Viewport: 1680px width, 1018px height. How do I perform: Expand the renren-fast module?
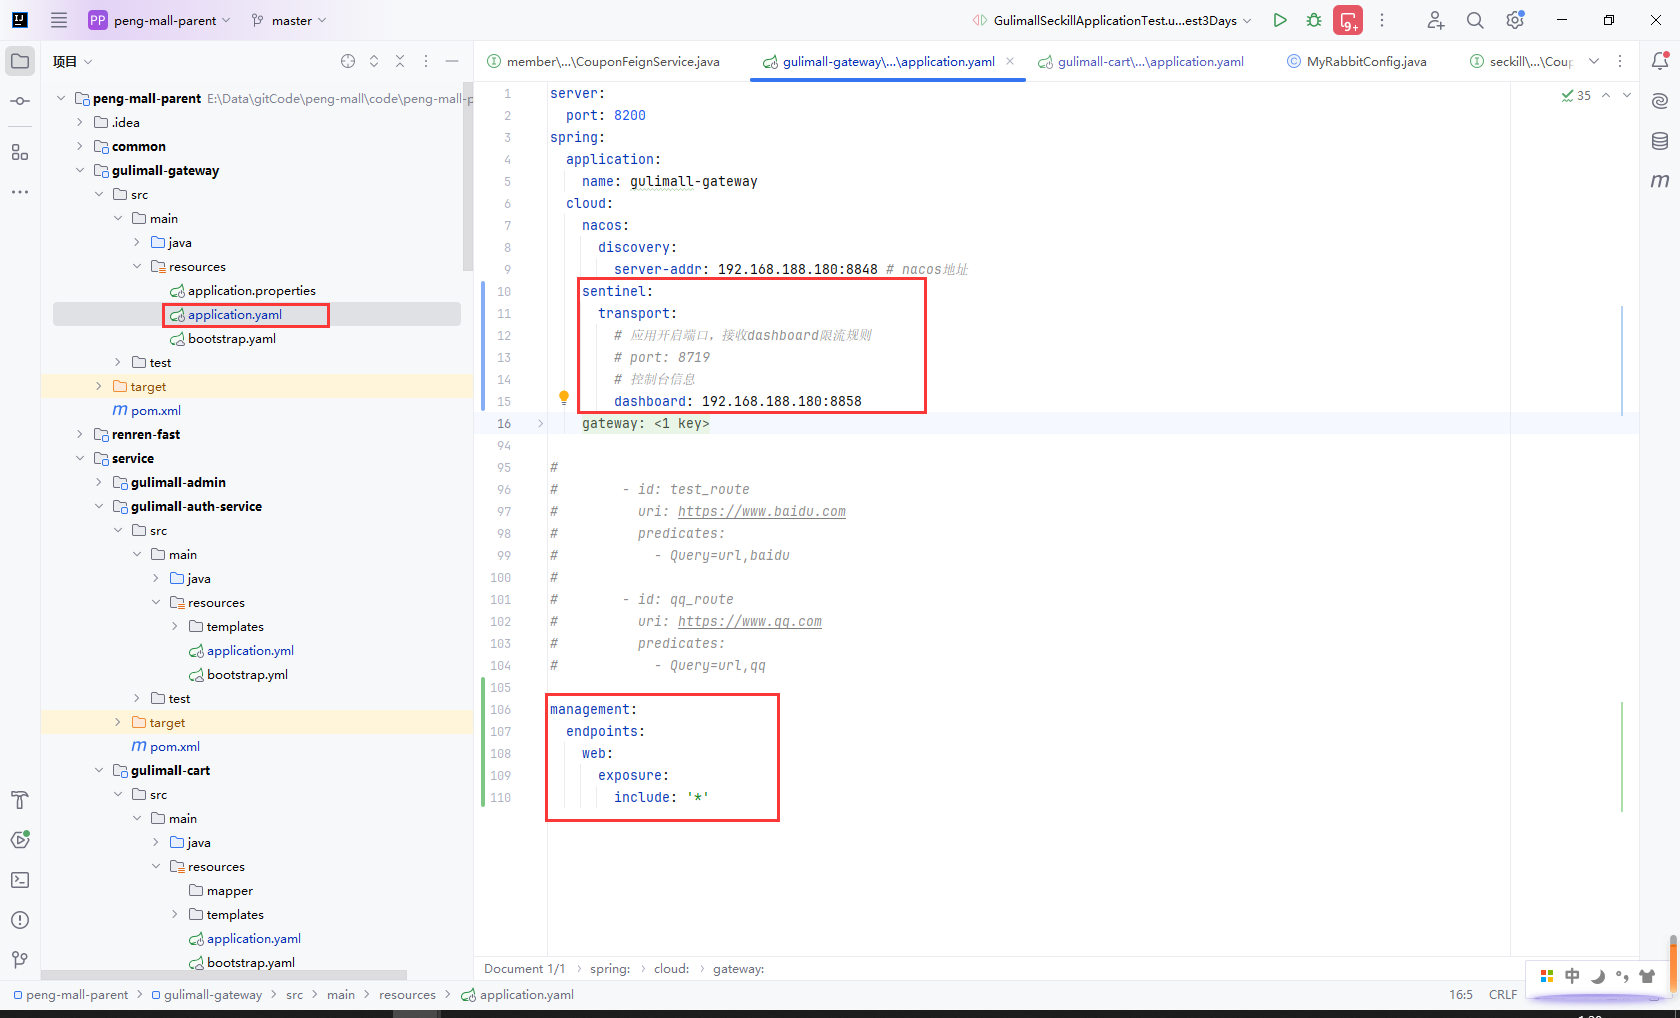point(80,434)
